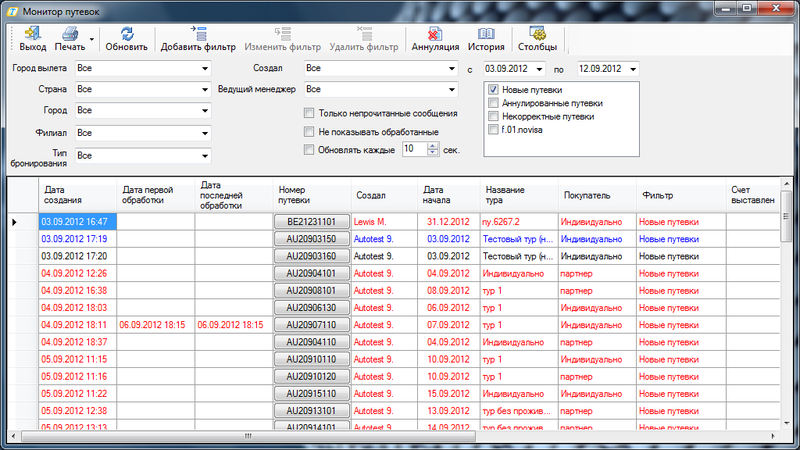
Task: Click the Печать (Print) printer icon
Action: pos(69,34)
